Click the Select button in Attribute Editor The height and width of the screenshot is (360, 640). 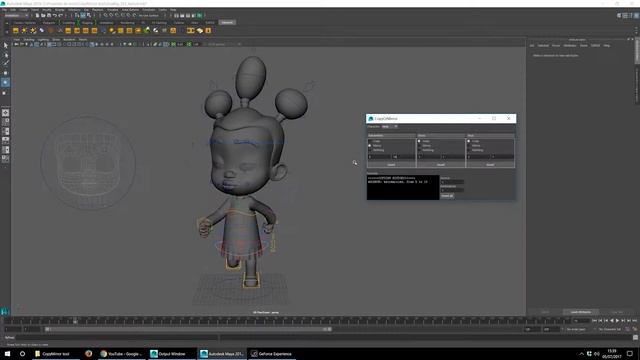pos(545,312)
